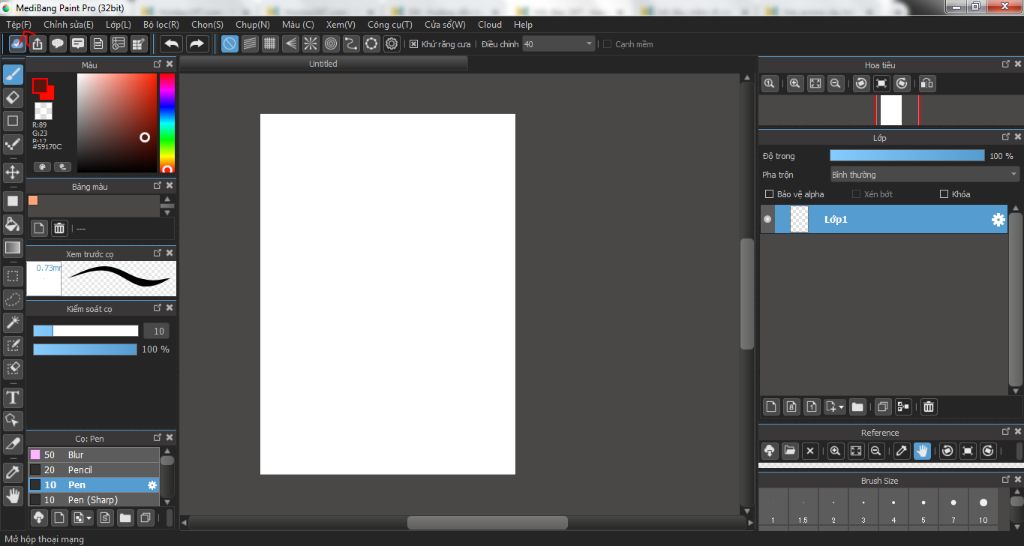1024x546 pixels.
Task: Open snap settings gear in toolbar
Action: pos(392,44)
